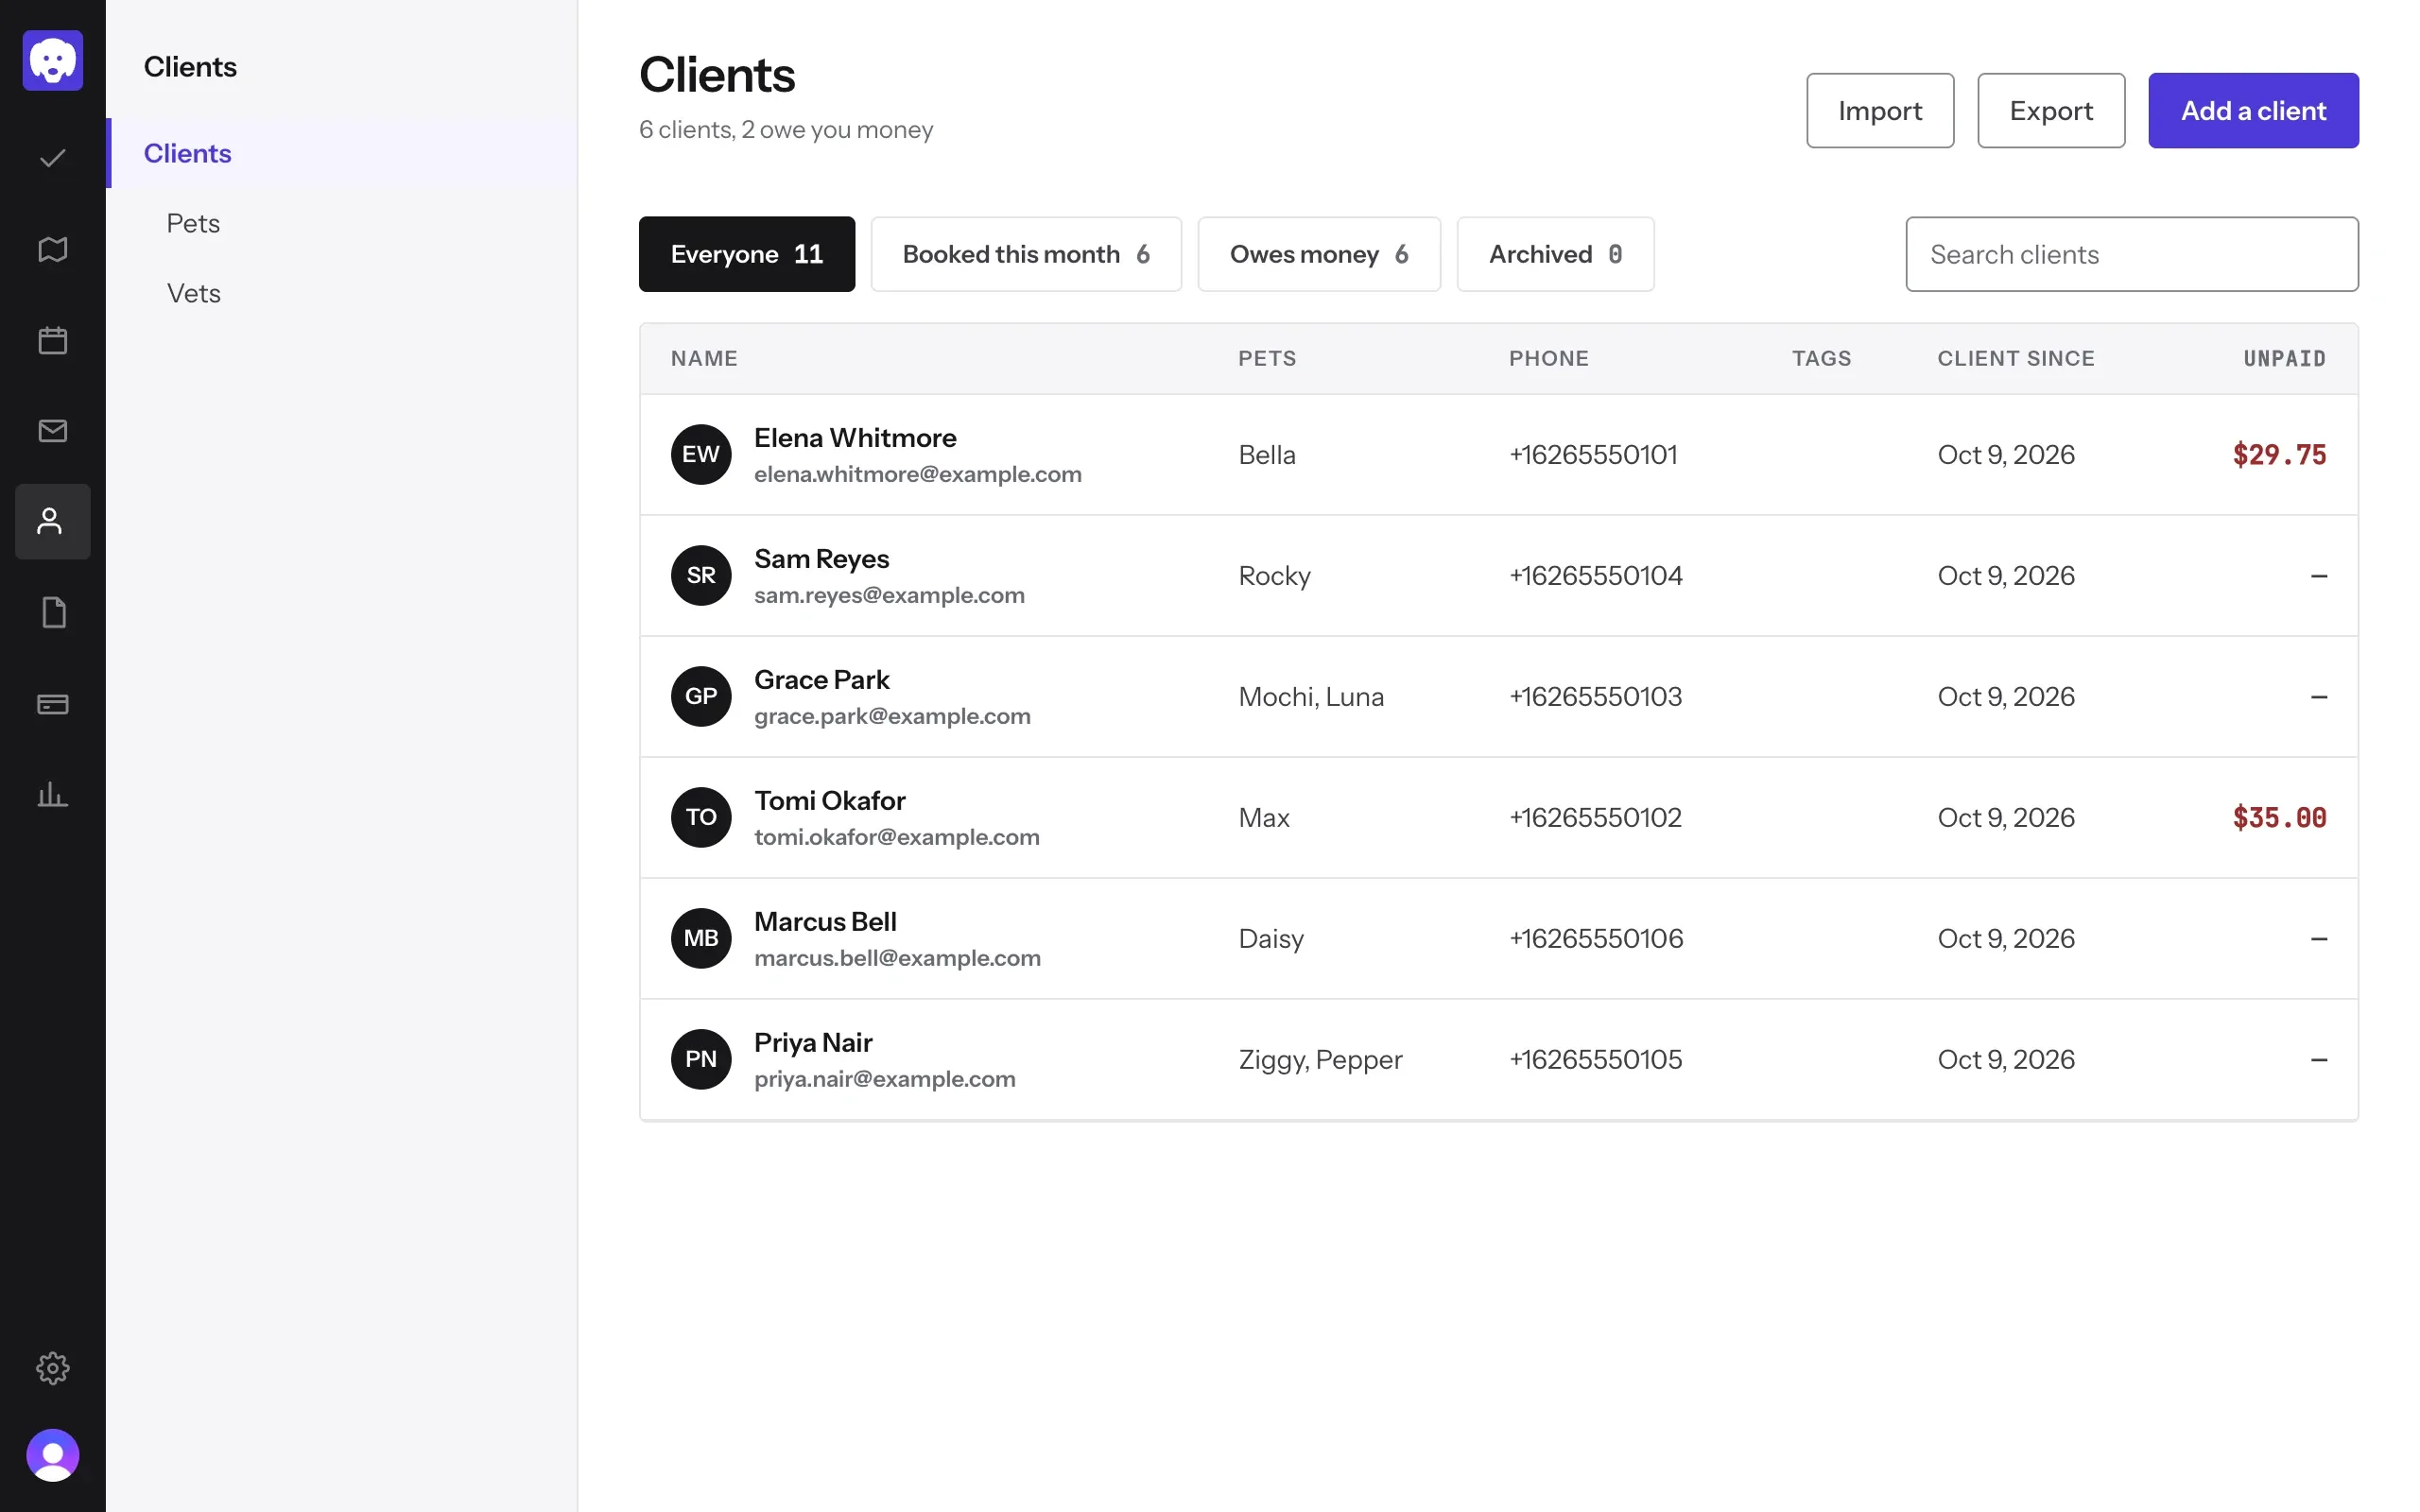
Task: Click the Import button
Action: [x=1880, y=111]
